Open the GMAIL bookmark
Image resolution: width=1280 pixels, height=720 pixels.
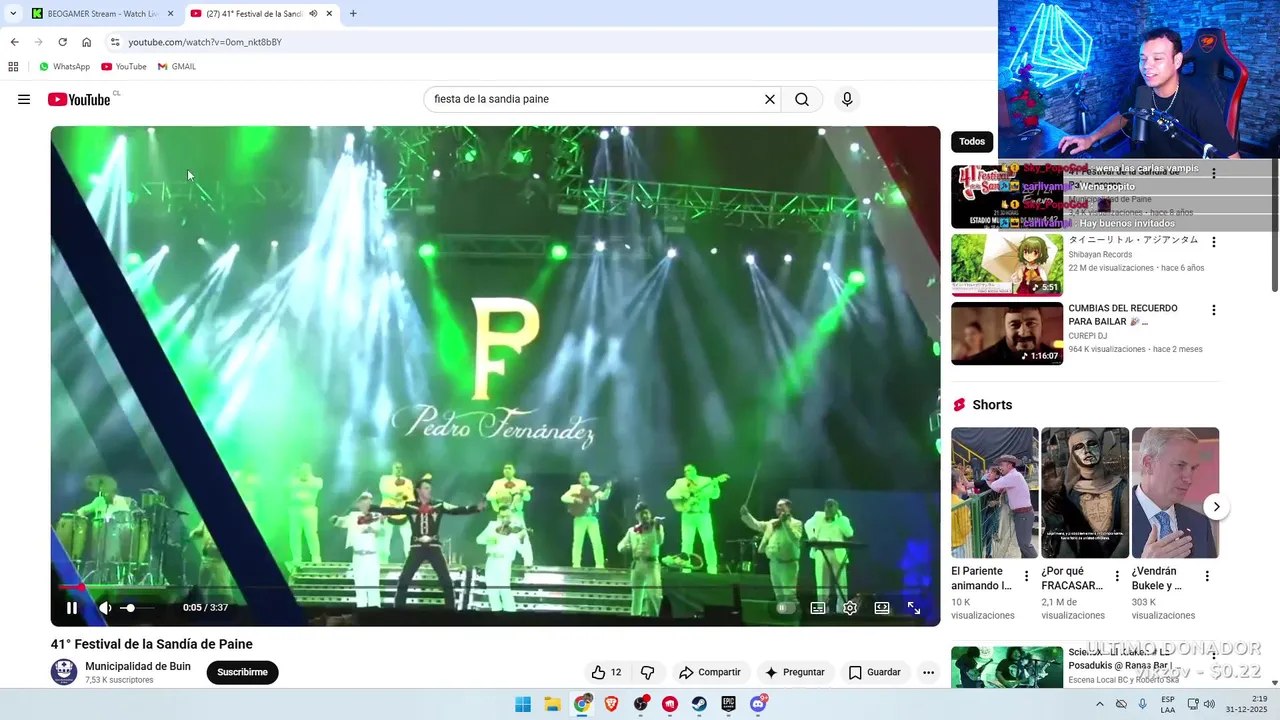(177, 67)
